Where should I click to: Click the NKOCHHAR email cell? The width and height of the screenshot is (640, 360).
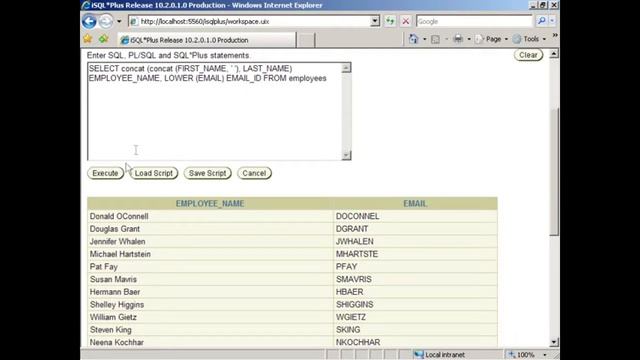[x=416, y=342]
